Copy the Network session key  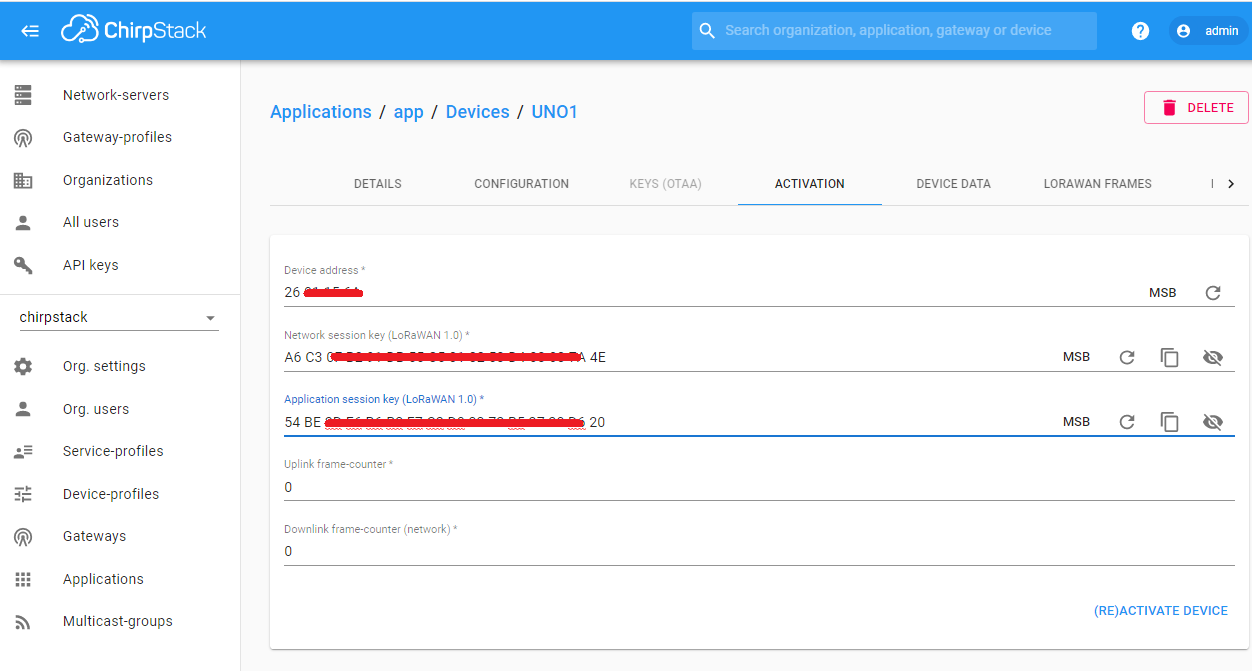tap(1170, 357)
